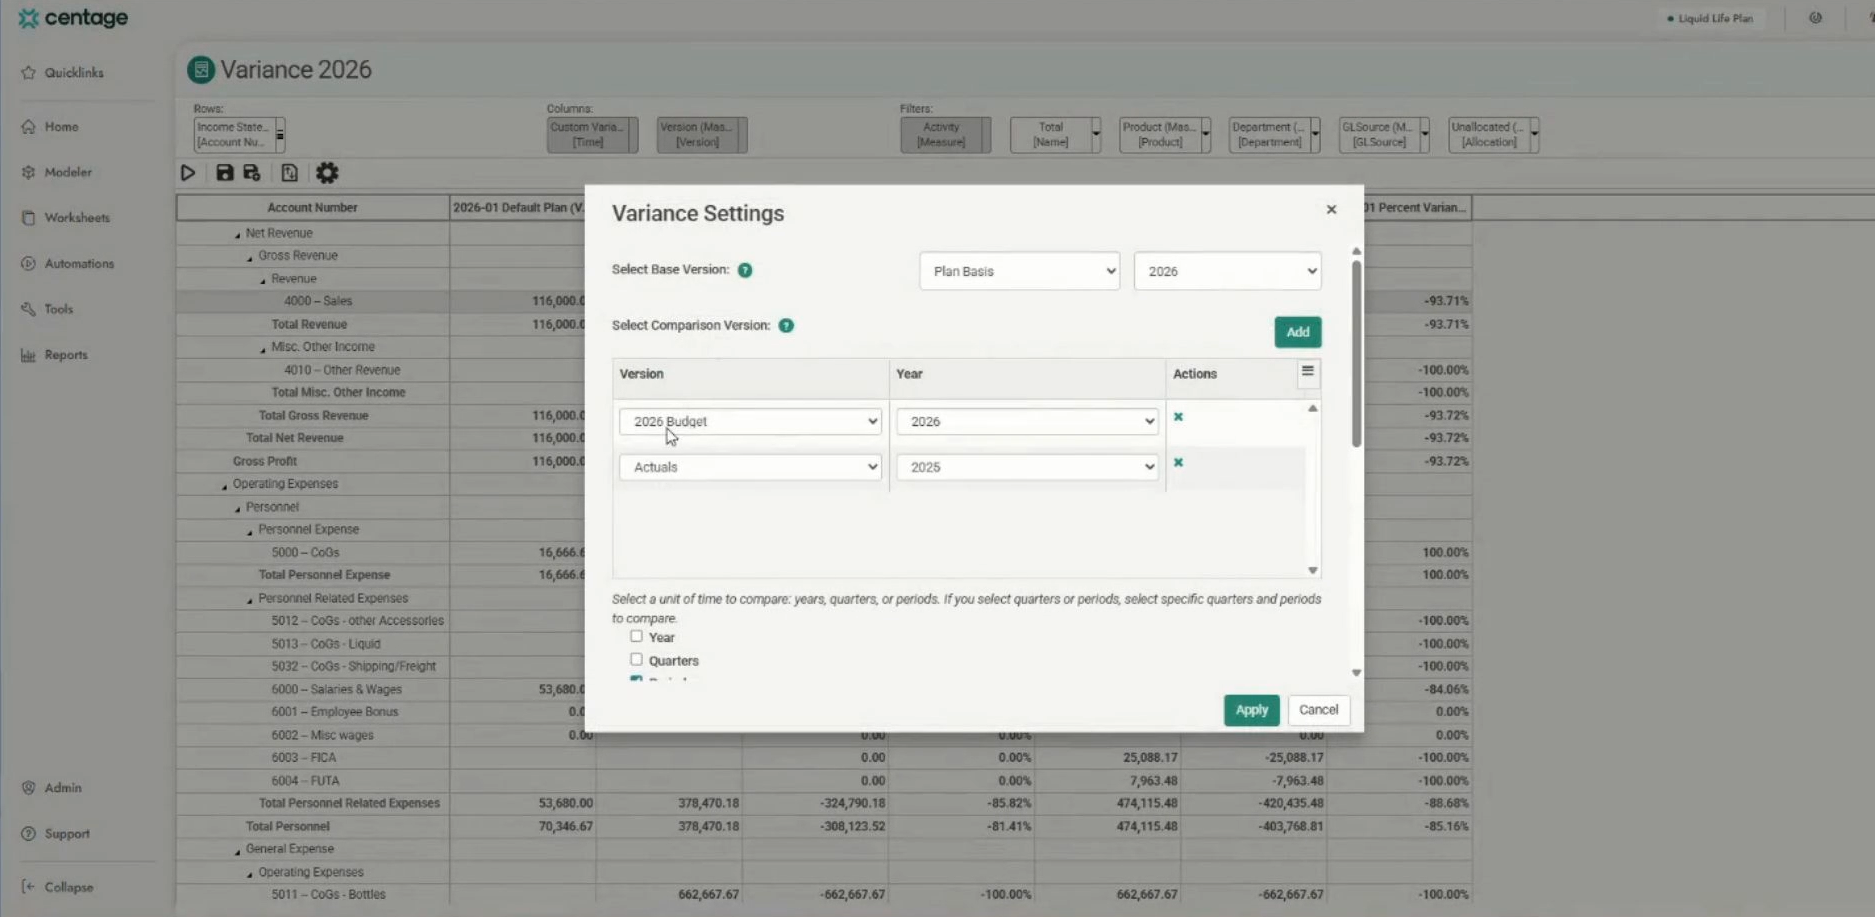Open the Plan Basis base version dropdown
The image size is (1875, 917).
pyautogui.click(x=1018, y=271)
